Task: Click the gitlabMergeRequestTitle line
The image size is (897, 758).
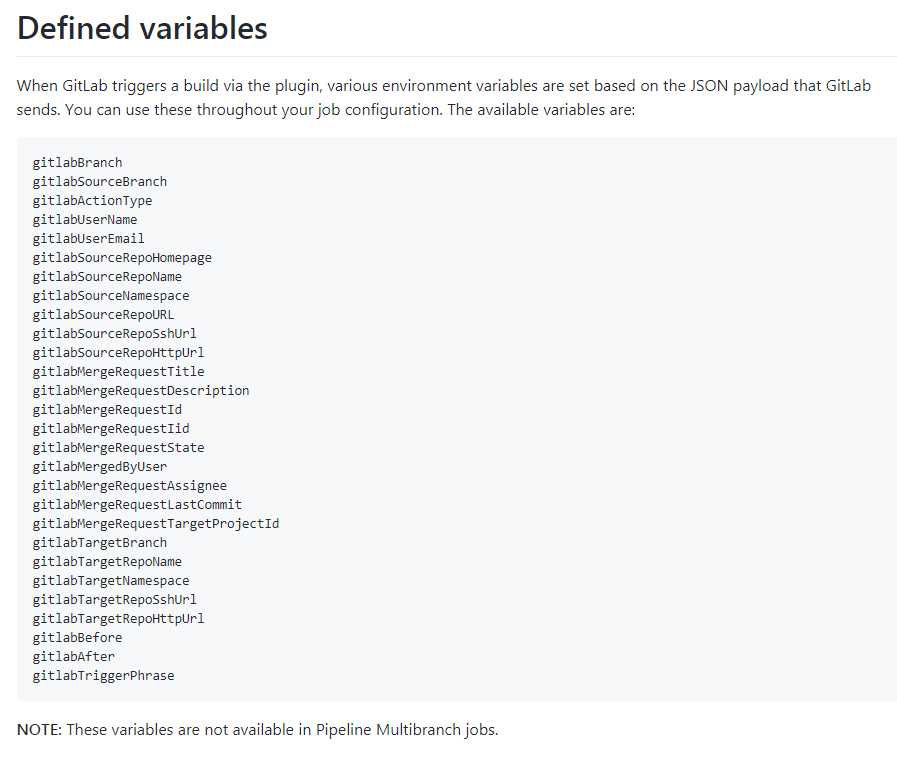Action: click(118, 372)
